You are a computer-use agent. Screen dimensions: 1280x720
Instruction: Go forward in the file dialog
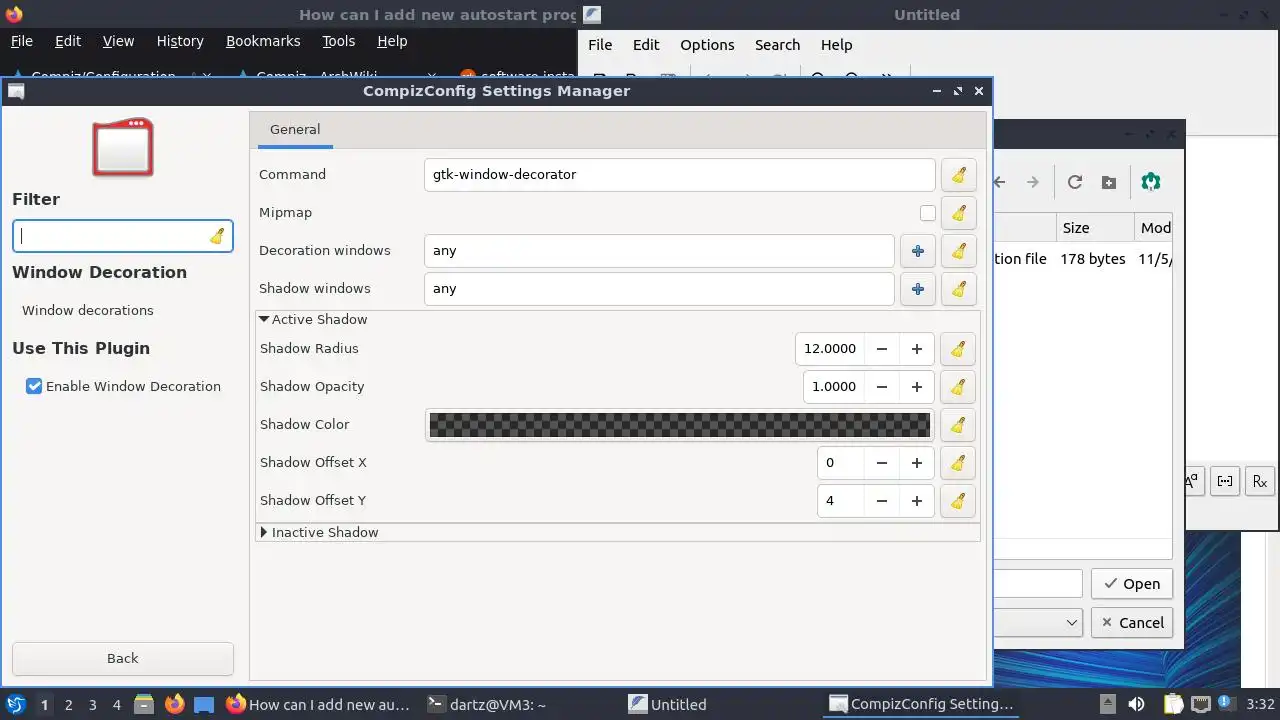pyautogui.click(x=1033, y=182)
